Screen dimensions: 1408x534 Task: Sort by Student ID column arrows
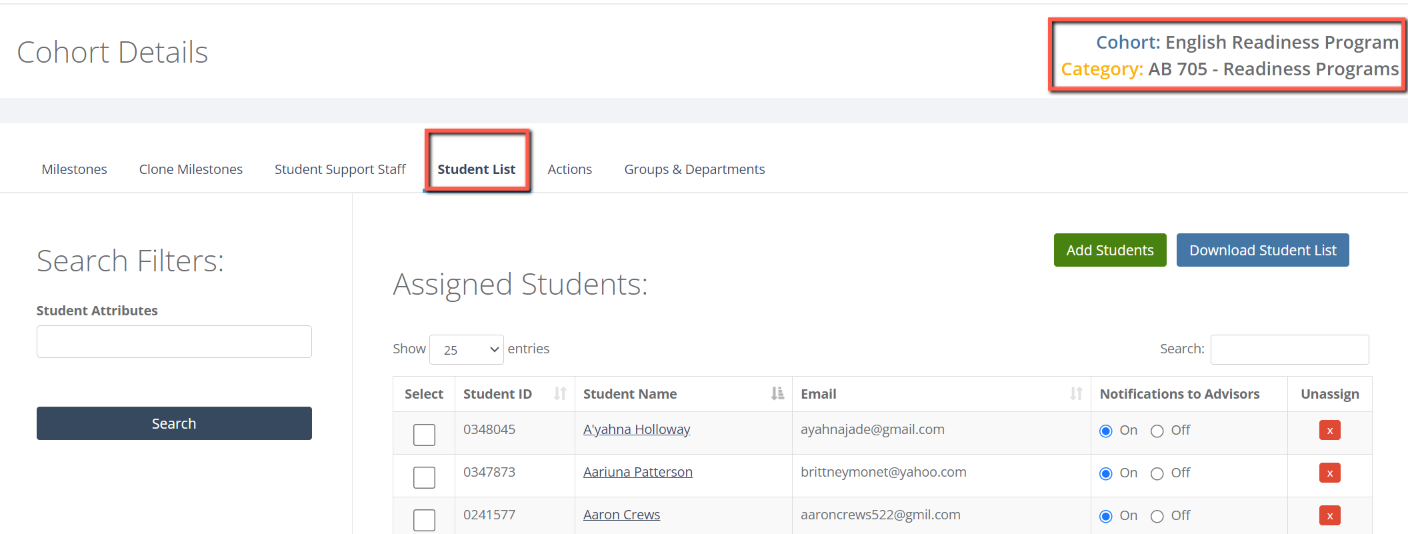coord(560,394)
